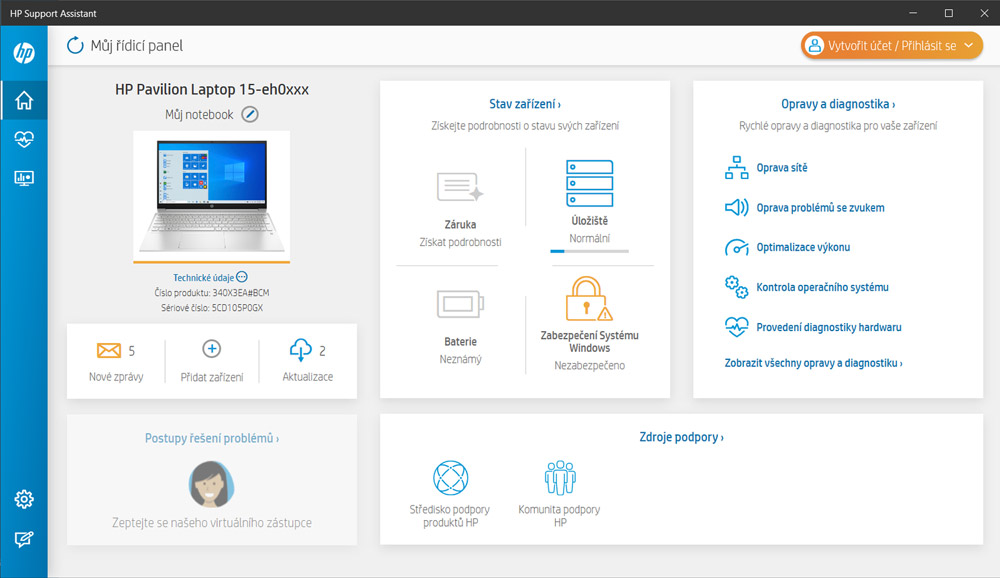Click the performance optimization gauge icon
The height and width of the screenshot is (578, 1000).
click(x=737, y=248)
